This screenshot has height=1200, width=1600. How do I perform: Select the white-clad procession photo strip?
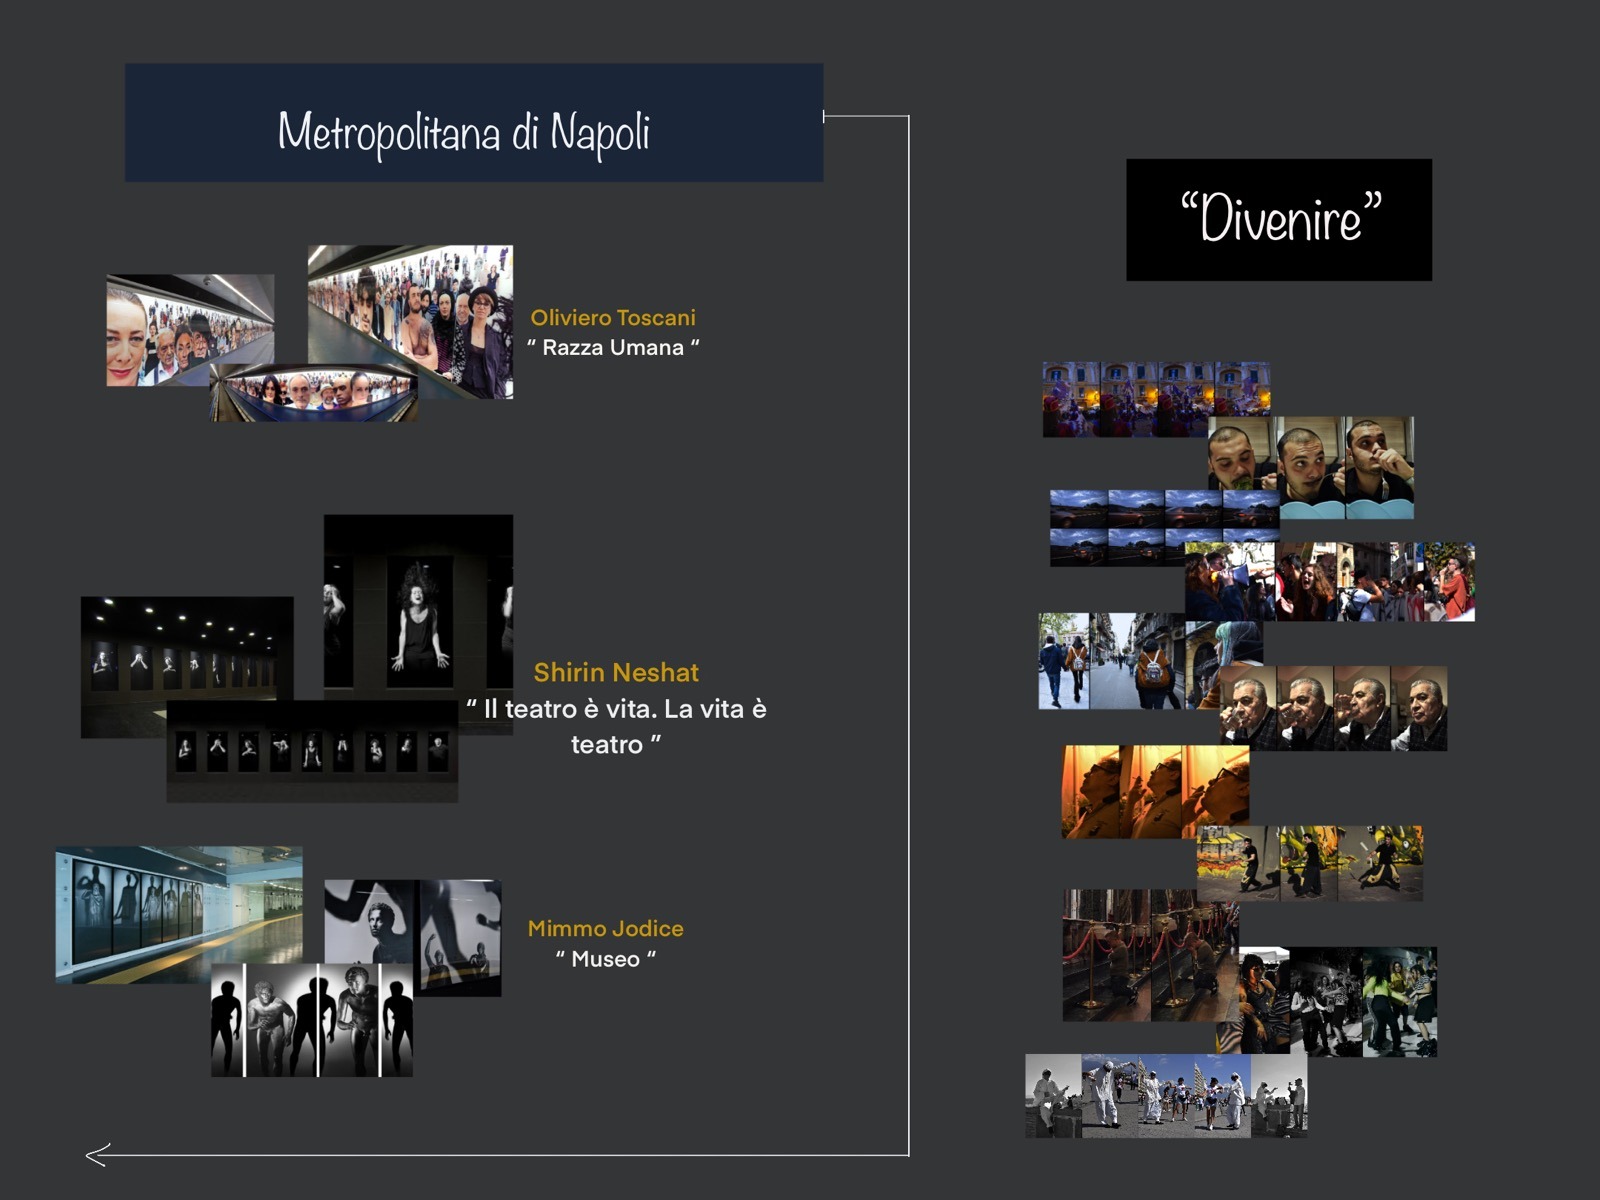pyautogui.click(x=1166, y=1095)
